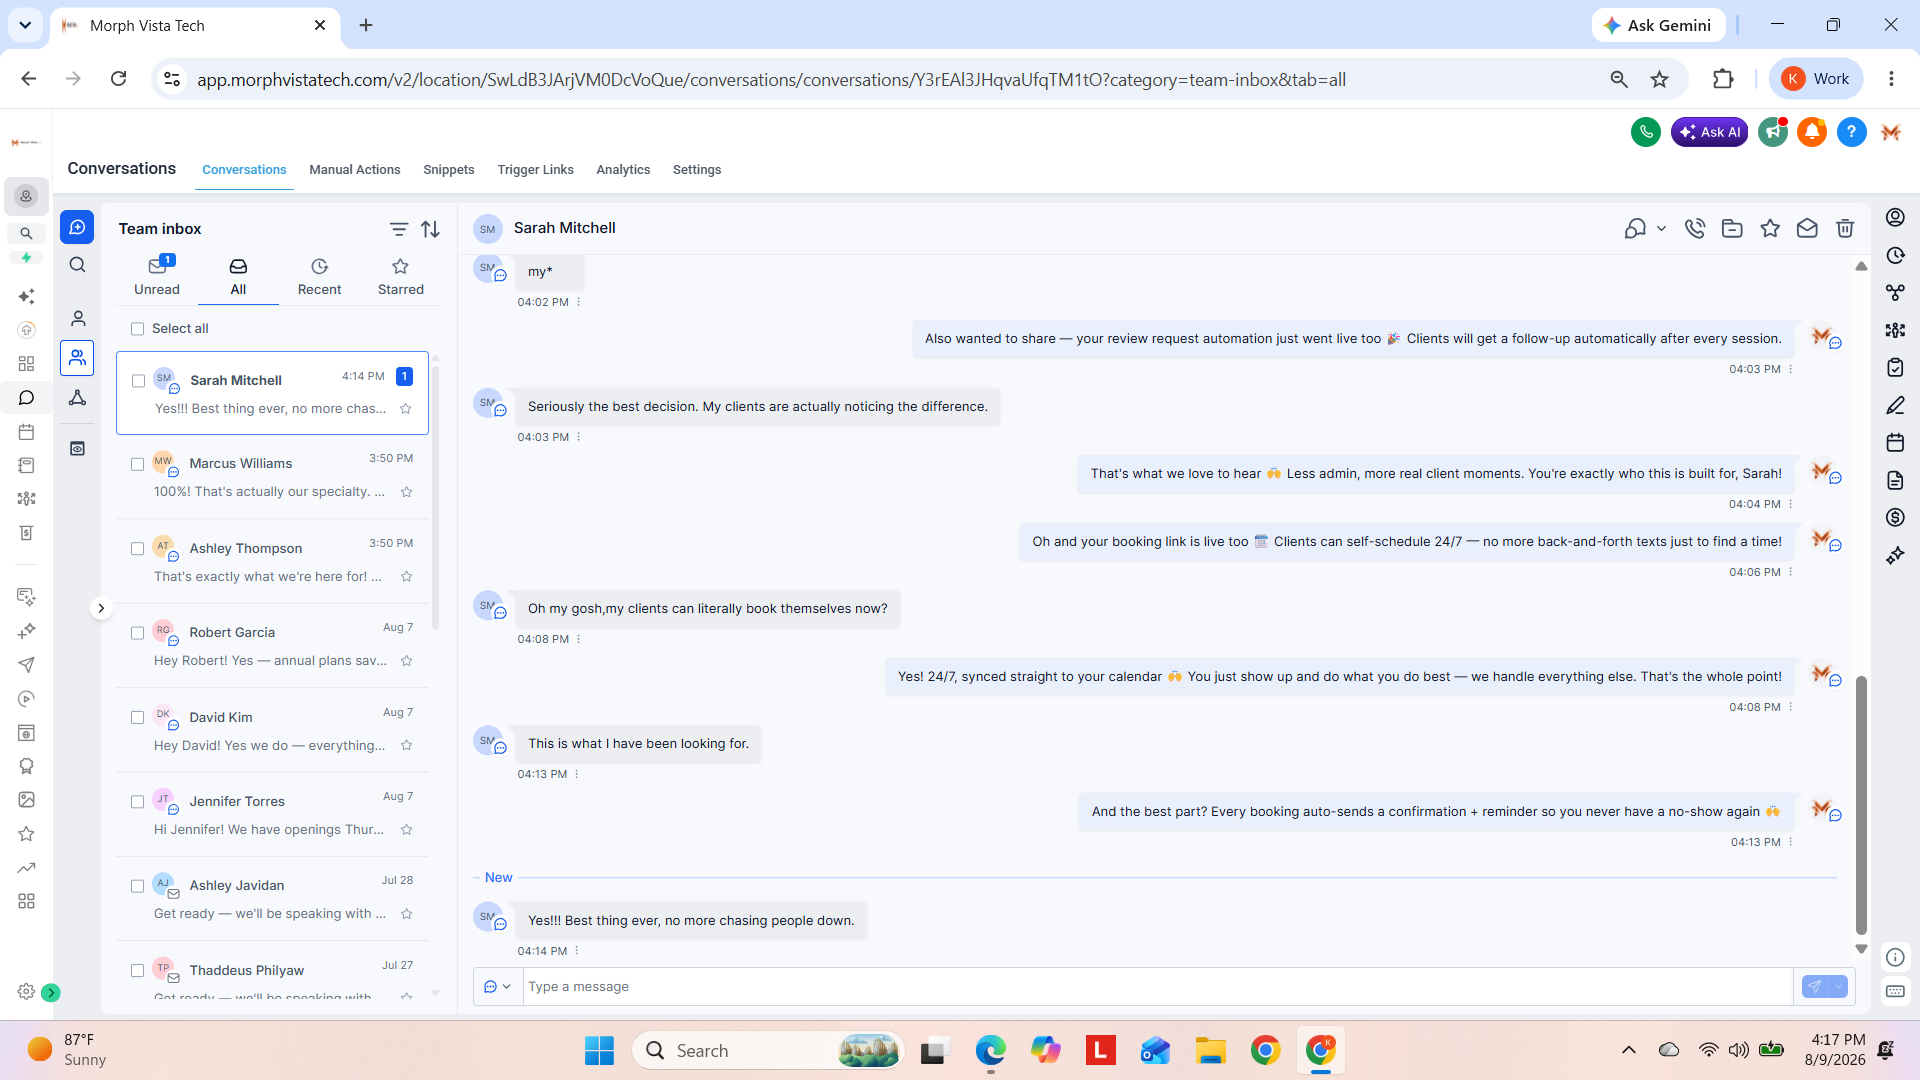Expand the collapsed left sidebar chevron
Image resolution: width=1920 pixels, height=1080 pixels.
pyautogui.click(x=101, y=608)
